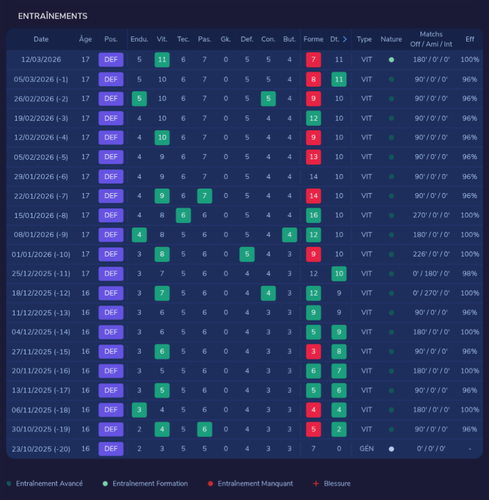Screen dimensions: 489x500
Task: Click the Blessure legend label
Action: pos(337,484)
